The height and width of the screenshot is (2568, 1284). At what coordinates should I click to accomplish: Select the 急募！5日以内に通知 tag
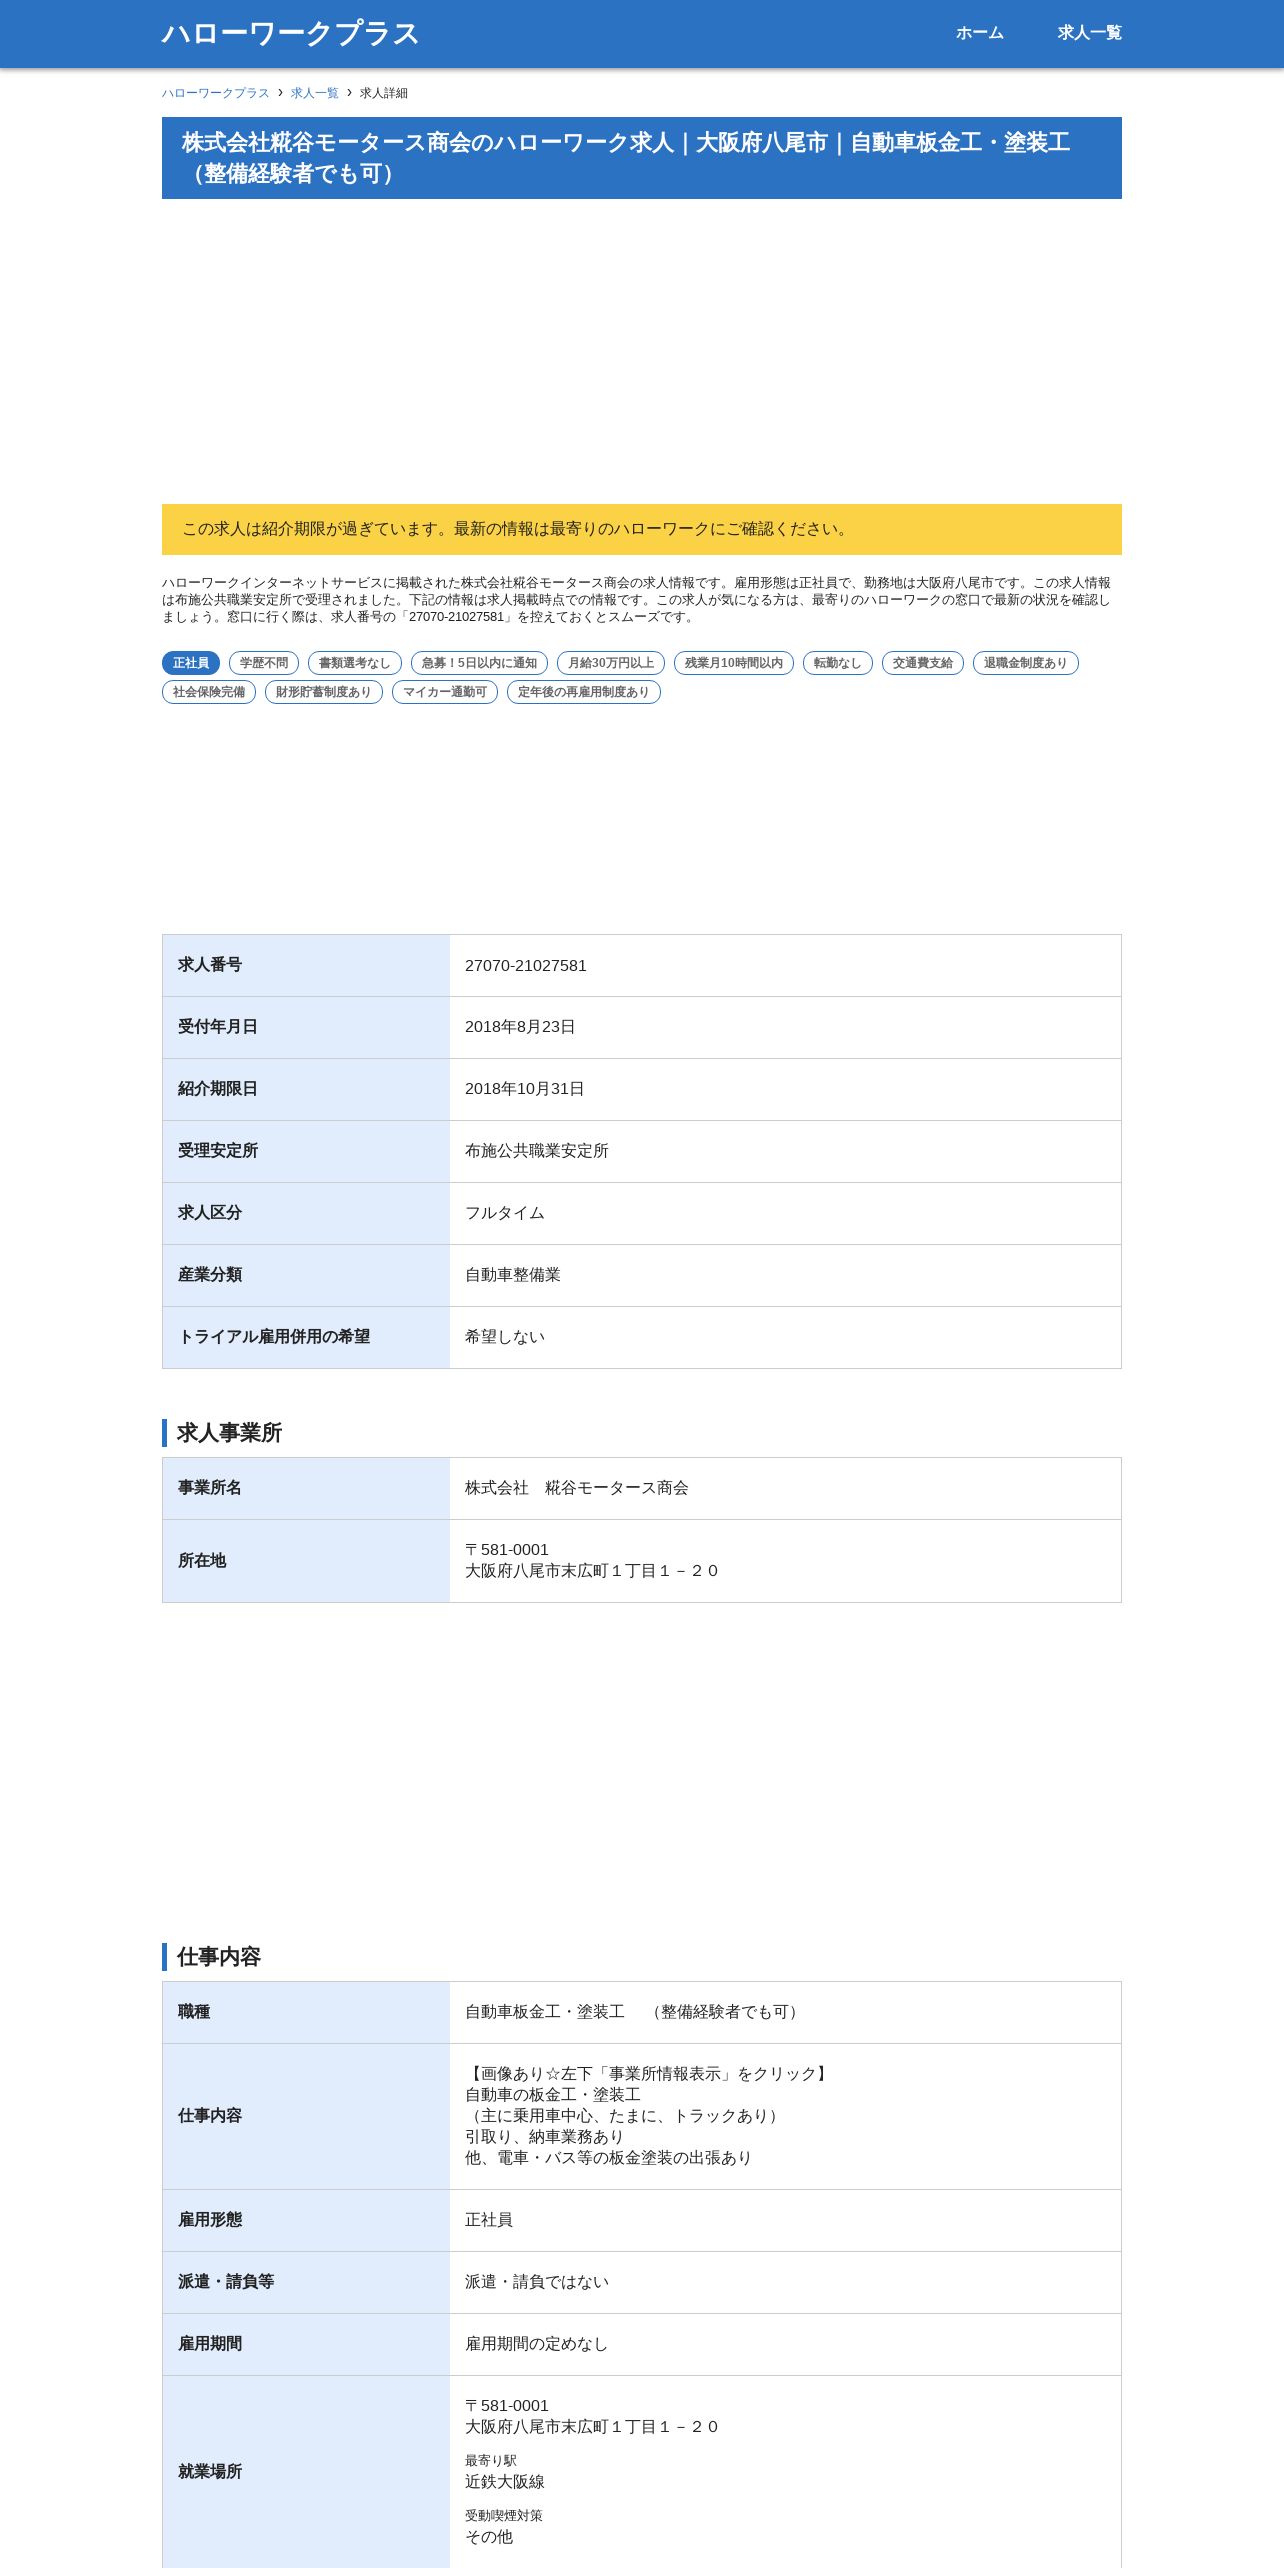click(x=479, y=663)
